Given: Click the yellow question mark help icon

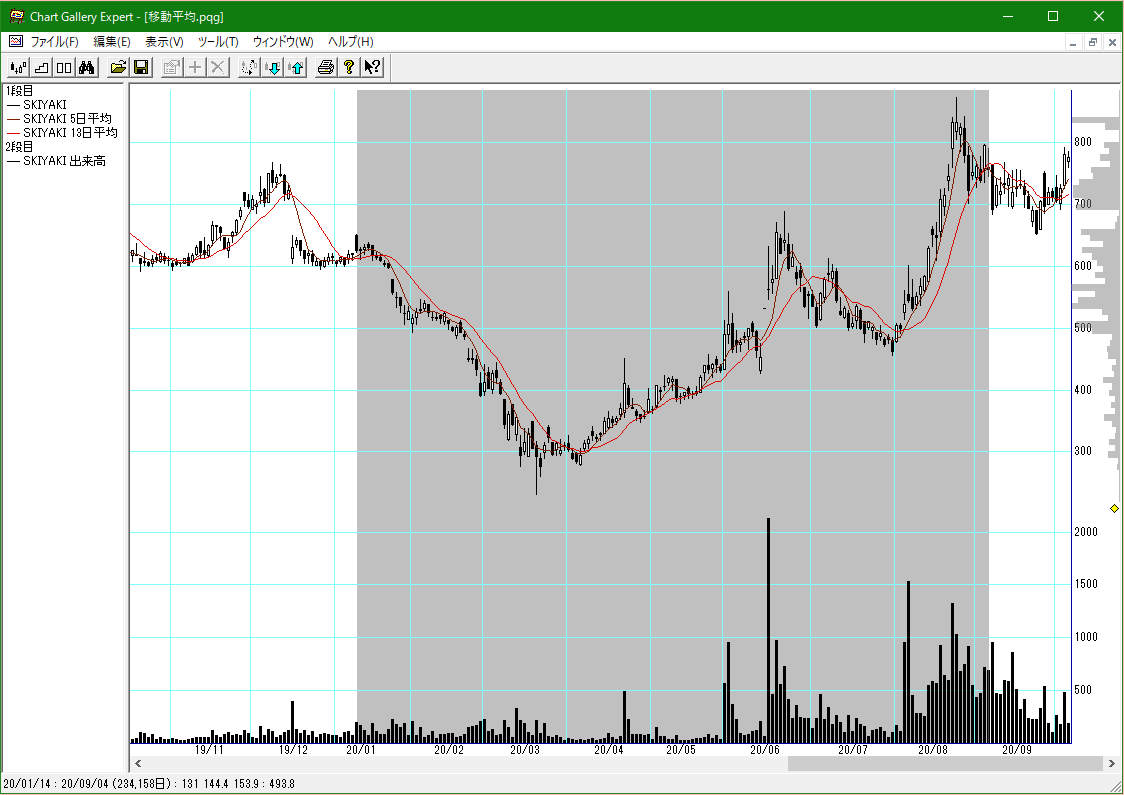Looking at the screenshot, I should [349, 67].
